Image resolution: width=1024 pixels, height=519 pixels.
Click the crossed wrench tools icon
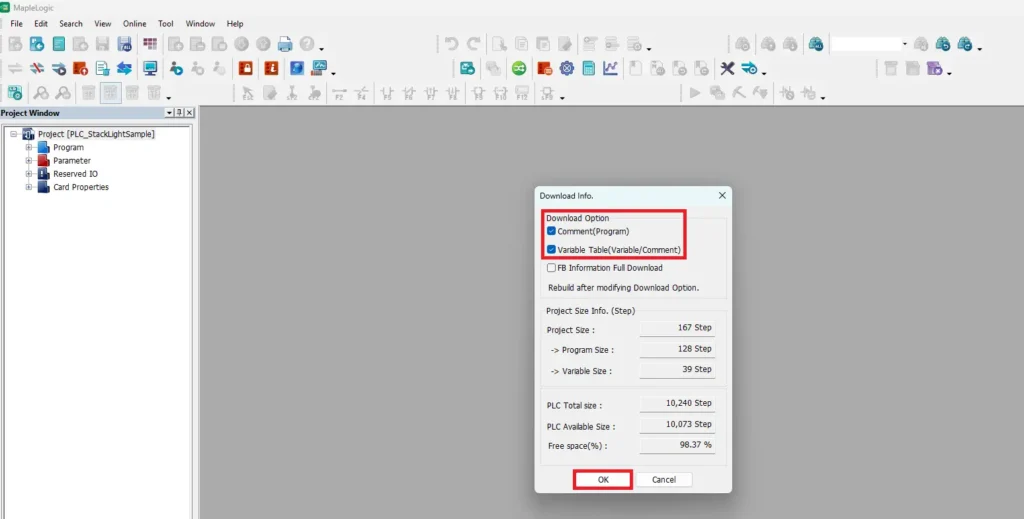pos(728,68)
